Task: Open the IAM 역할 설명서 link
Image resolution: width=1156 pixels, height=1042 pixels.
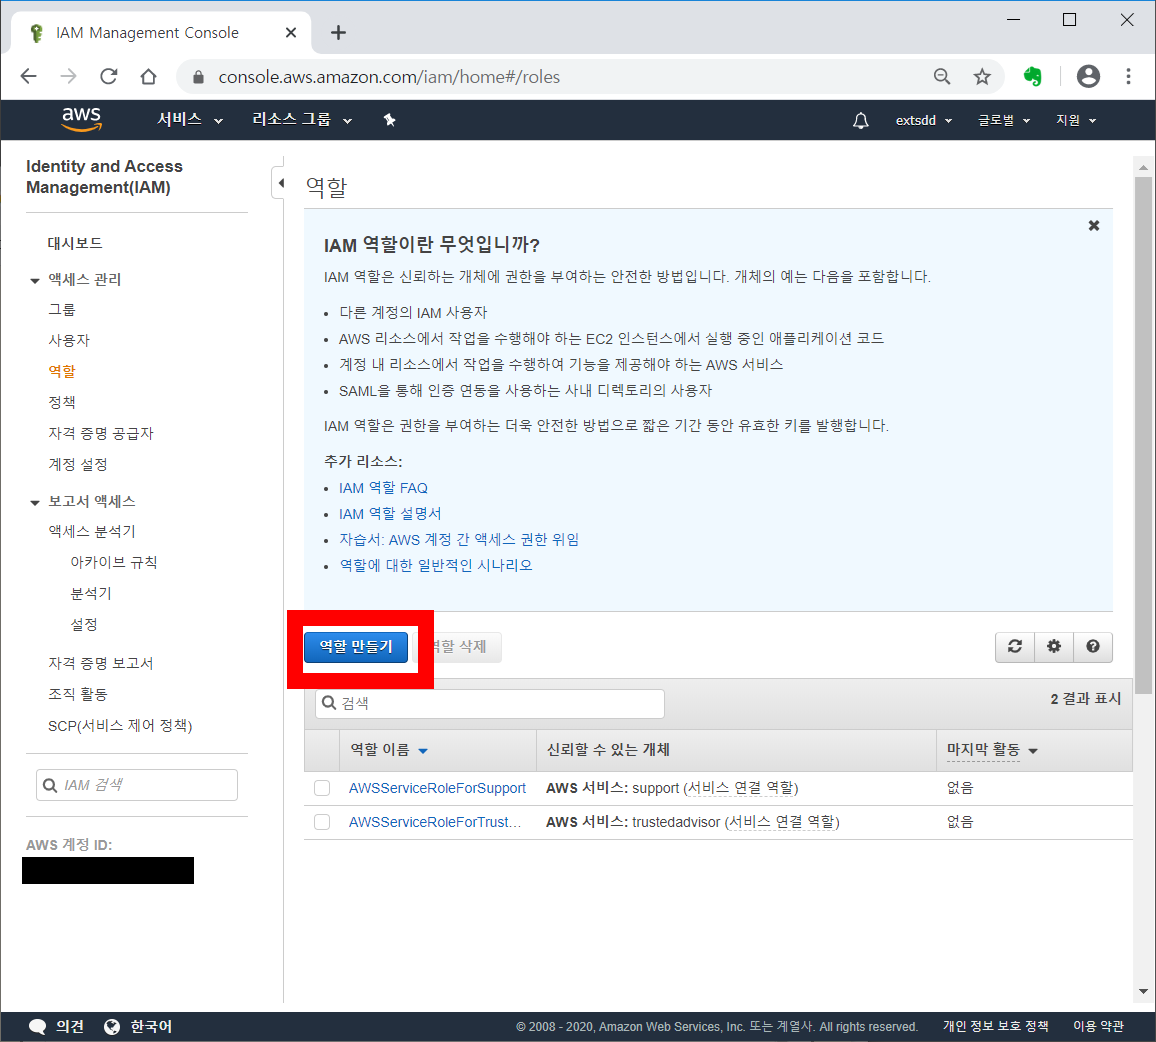Action: 390,514
